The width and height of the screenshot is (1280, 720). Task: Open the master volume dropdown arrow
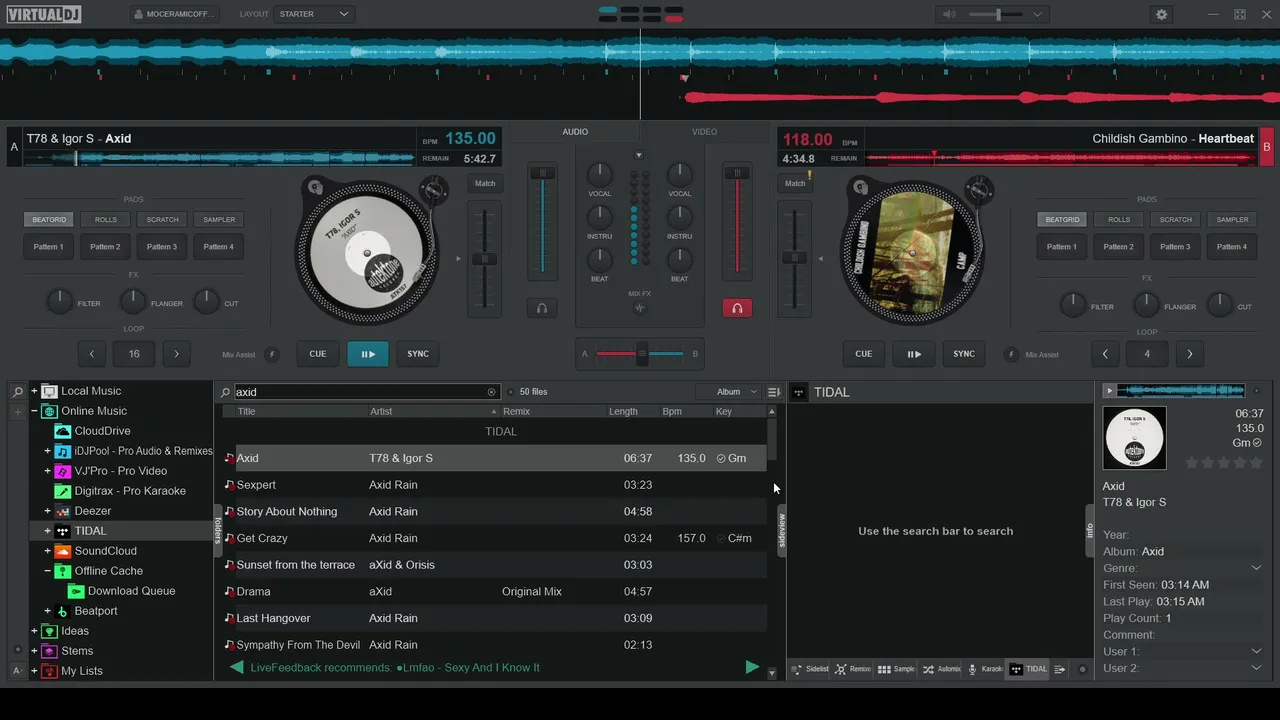[1037, 15]
